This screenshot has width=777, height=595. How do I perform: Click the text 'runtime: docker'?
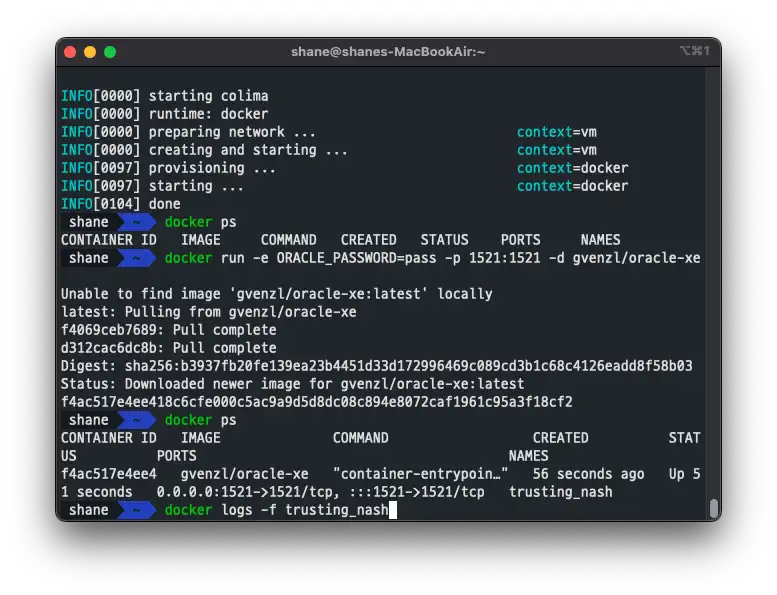[209, 114]
